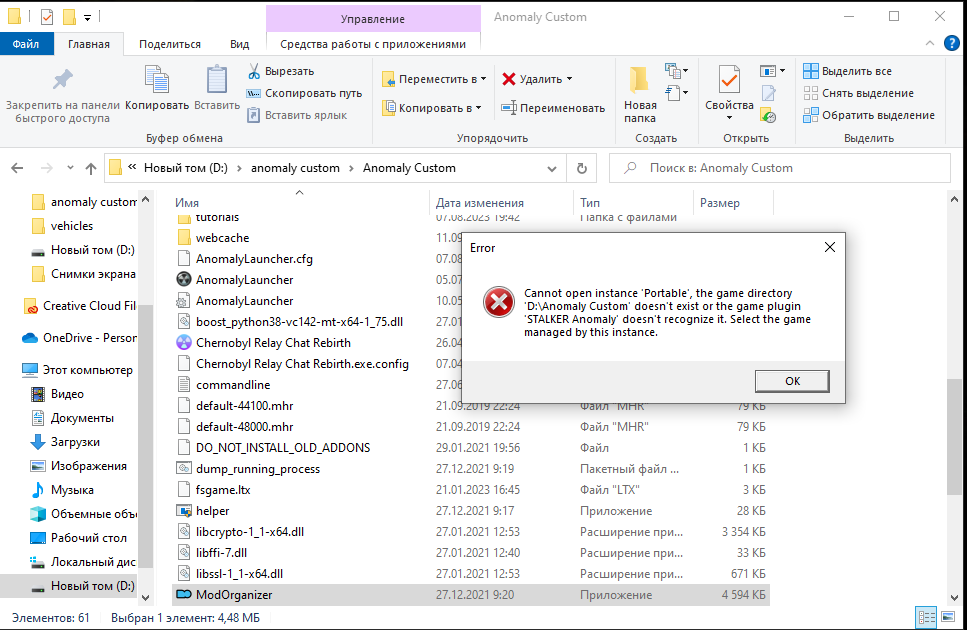Open address bar history dropdown chevron
This screenshot has width=967, height=630.
(x=552, y=168)
